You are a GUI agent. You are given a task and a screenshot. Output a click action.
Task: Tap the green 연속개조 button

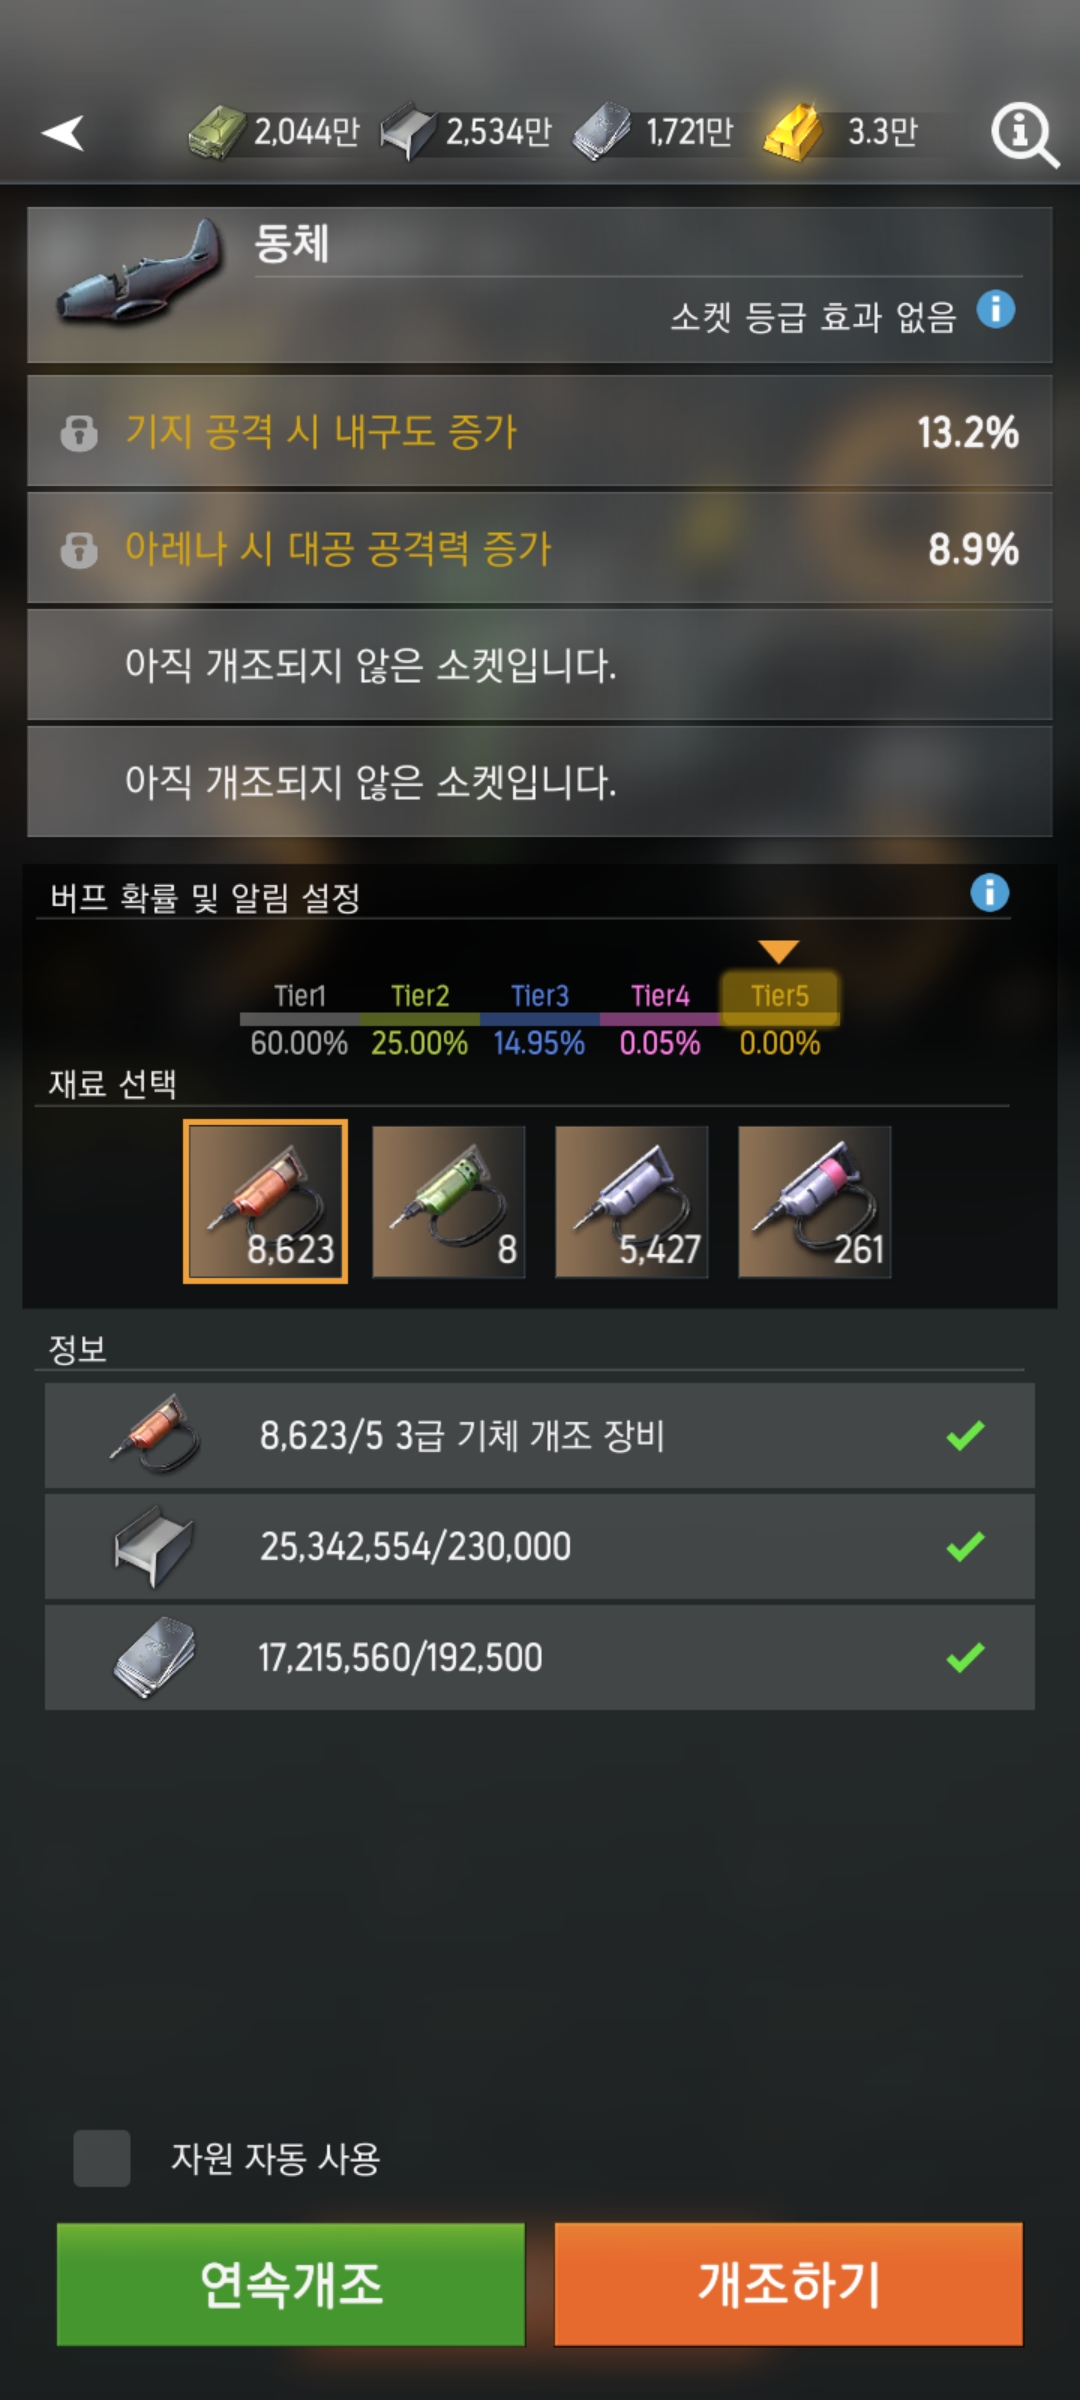(291, 2284)
